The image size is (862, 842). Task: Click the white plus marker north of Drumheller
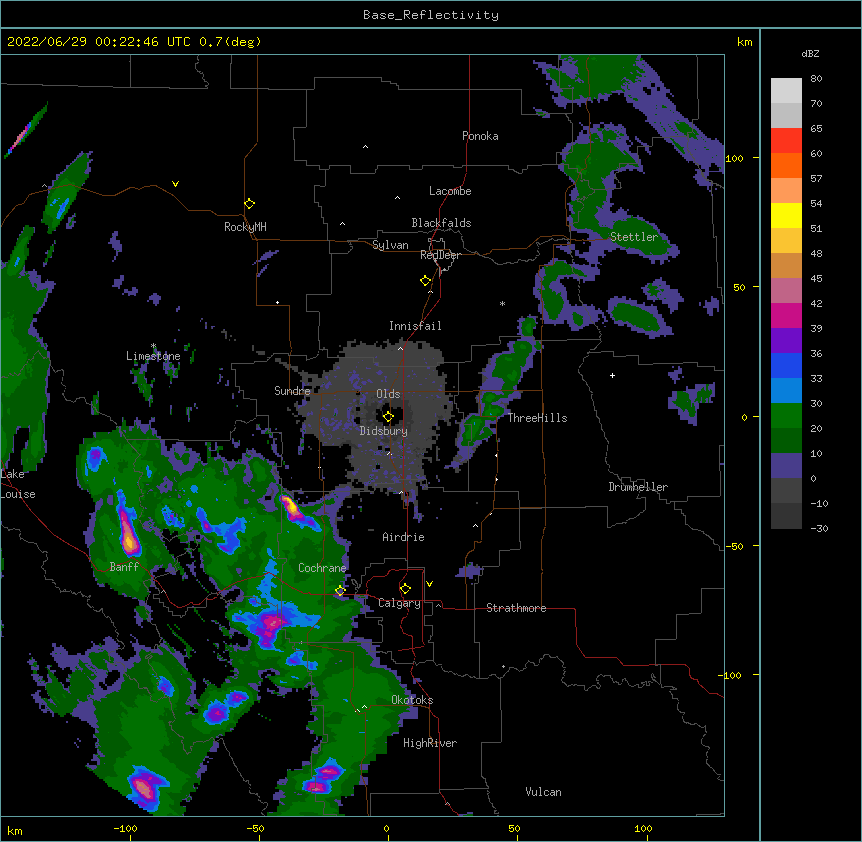coord(612,375)
